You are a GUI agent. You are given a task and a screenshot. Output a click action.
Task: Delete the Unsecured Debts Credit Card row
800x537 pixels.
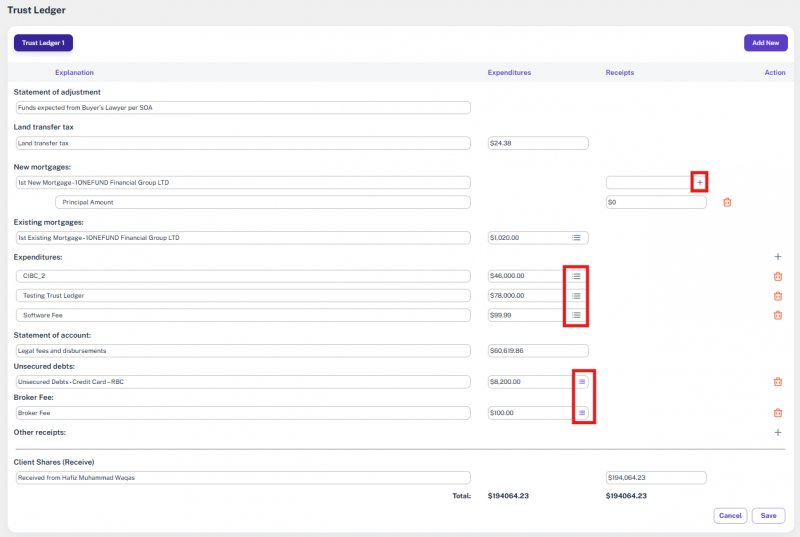[777, 381]
